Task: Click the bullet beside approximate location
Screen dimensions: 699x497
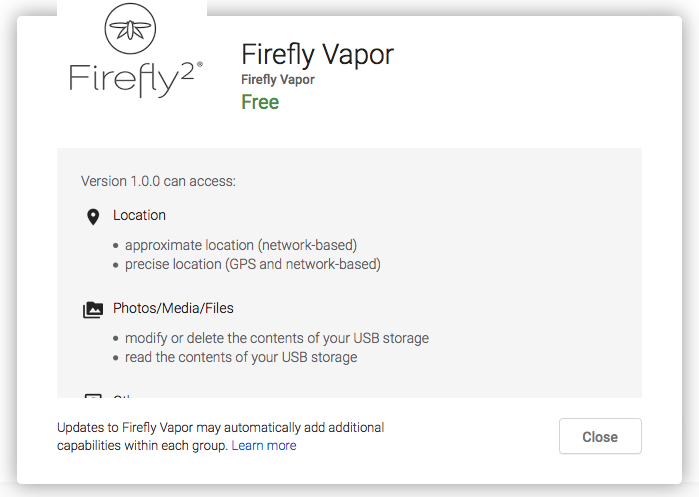Action: point(116,246)
